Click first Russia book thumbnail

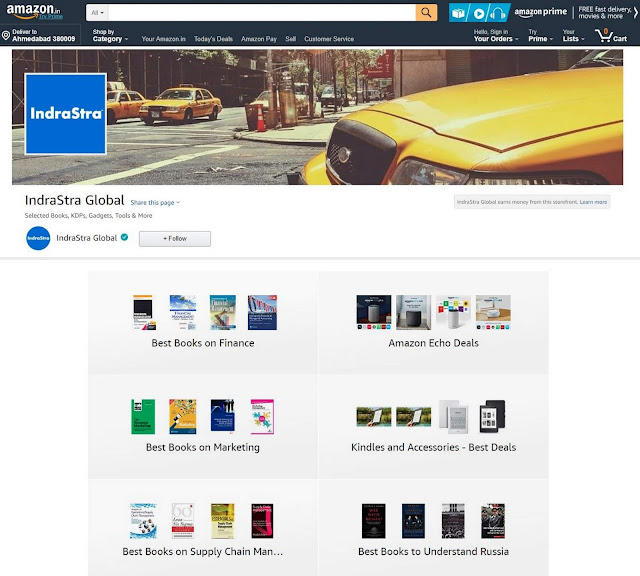click(373, 521)
